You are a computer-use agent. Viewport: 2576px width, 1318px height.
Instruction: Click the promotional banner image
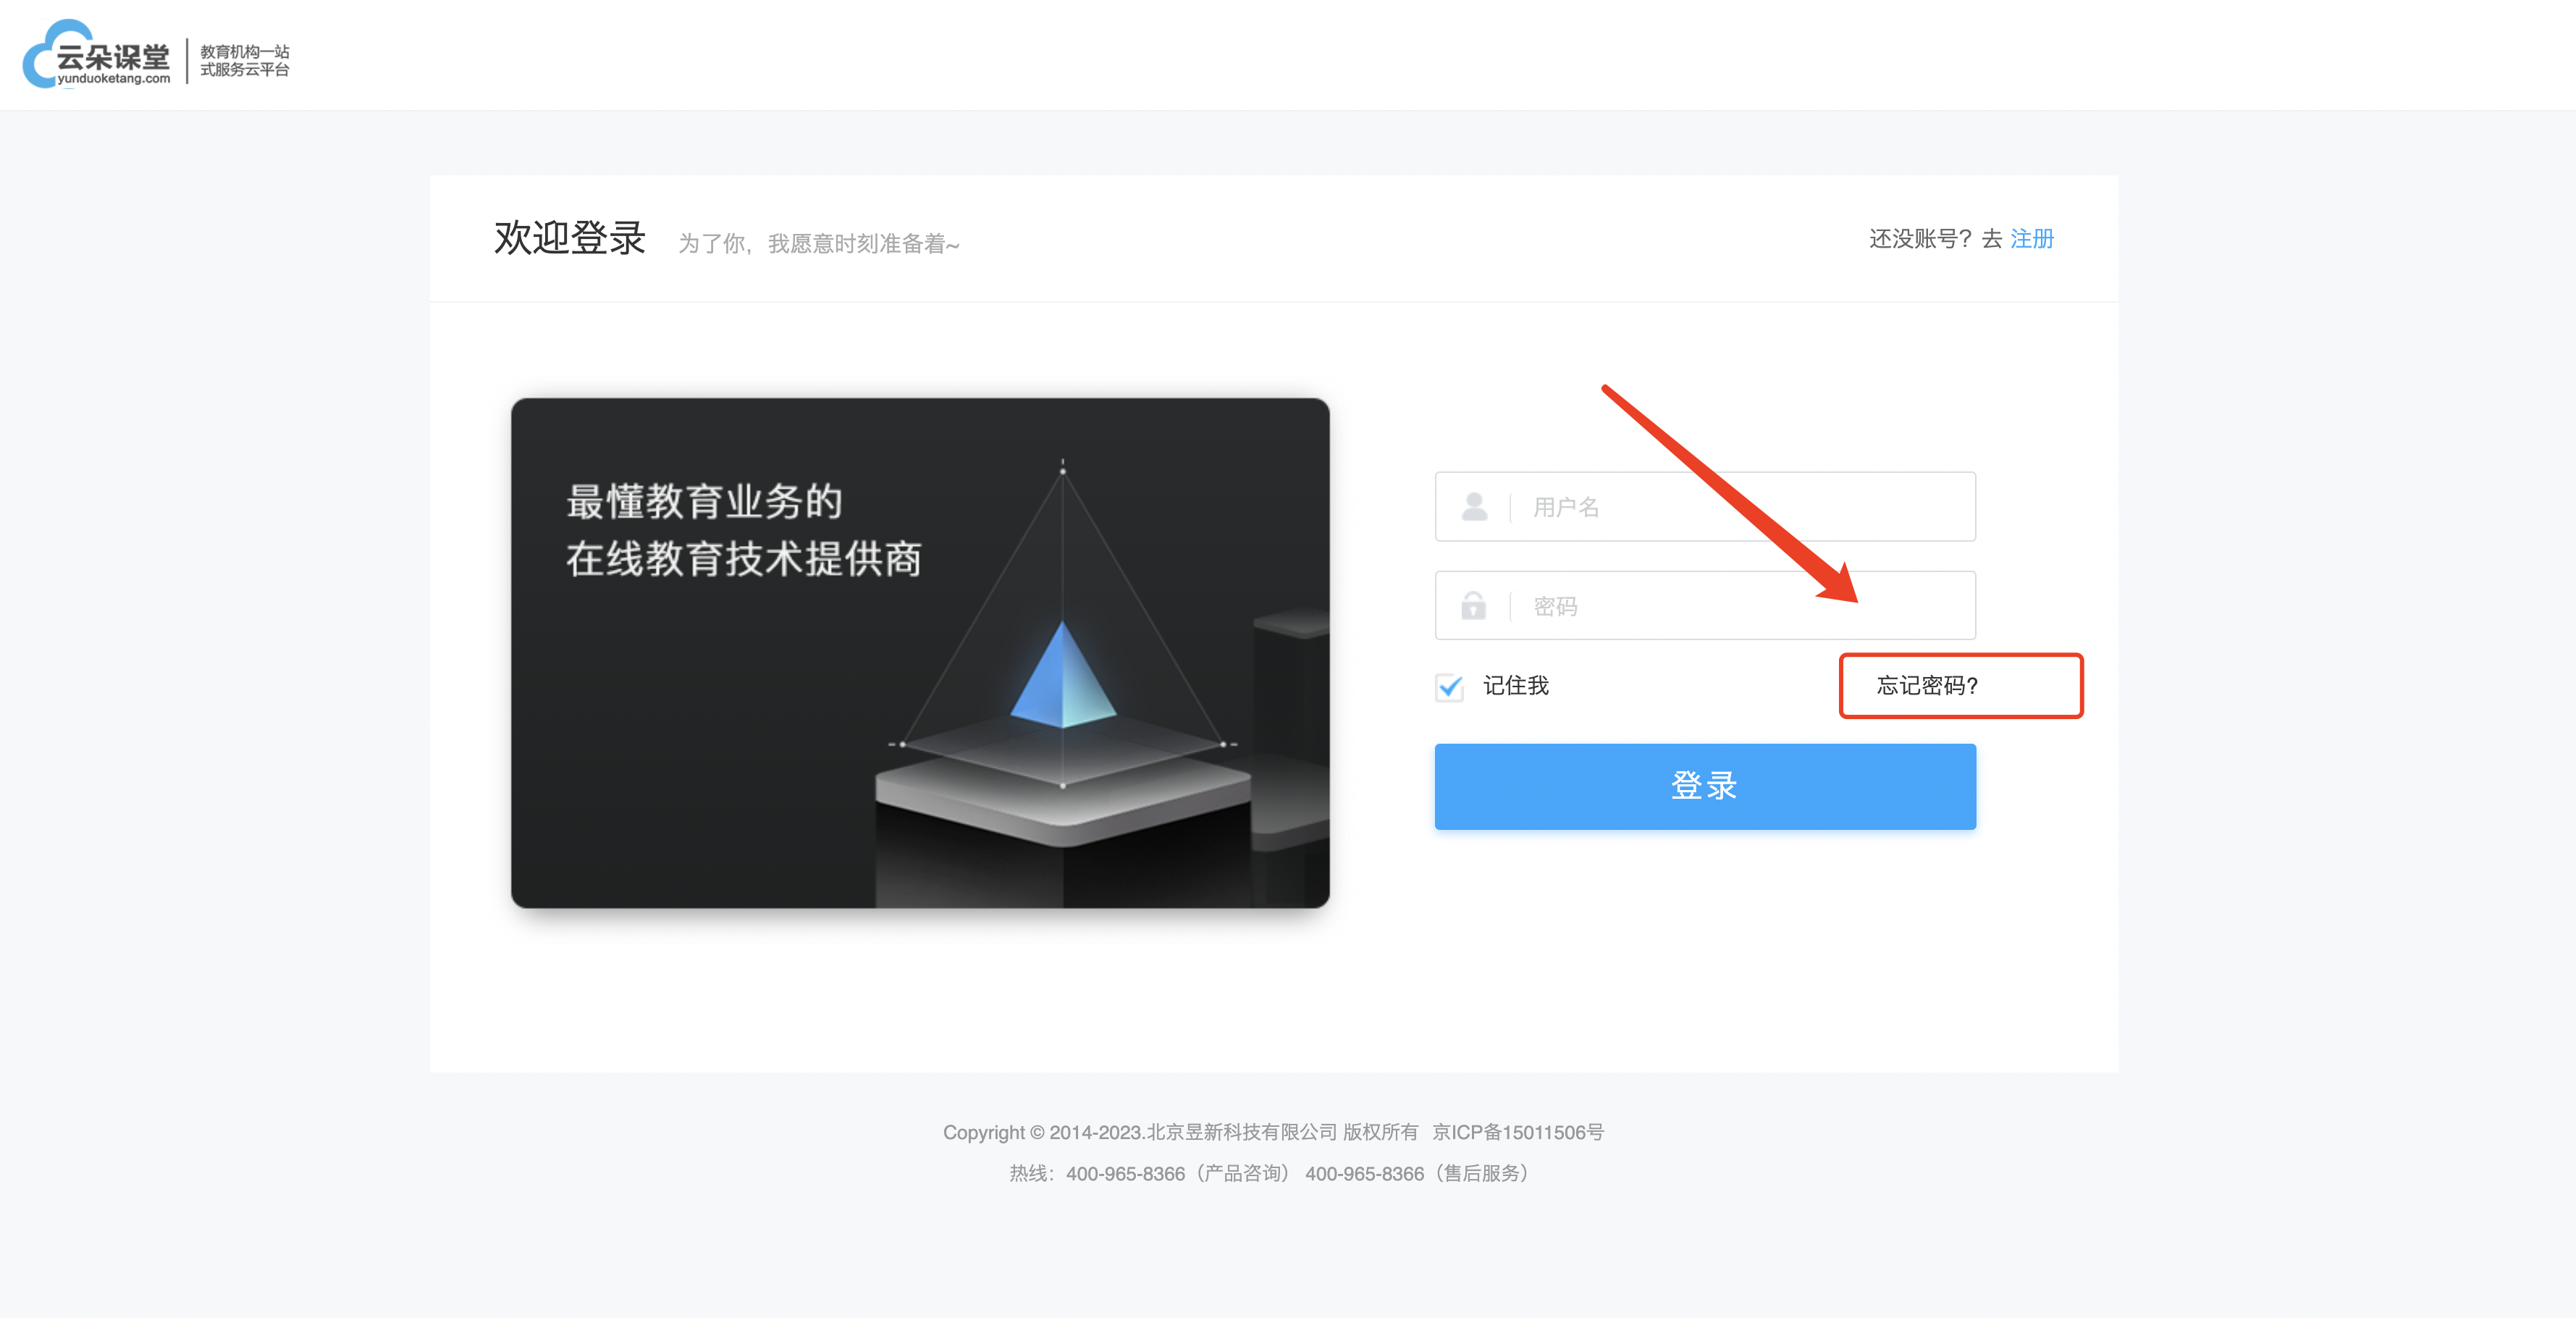[920, 653]
